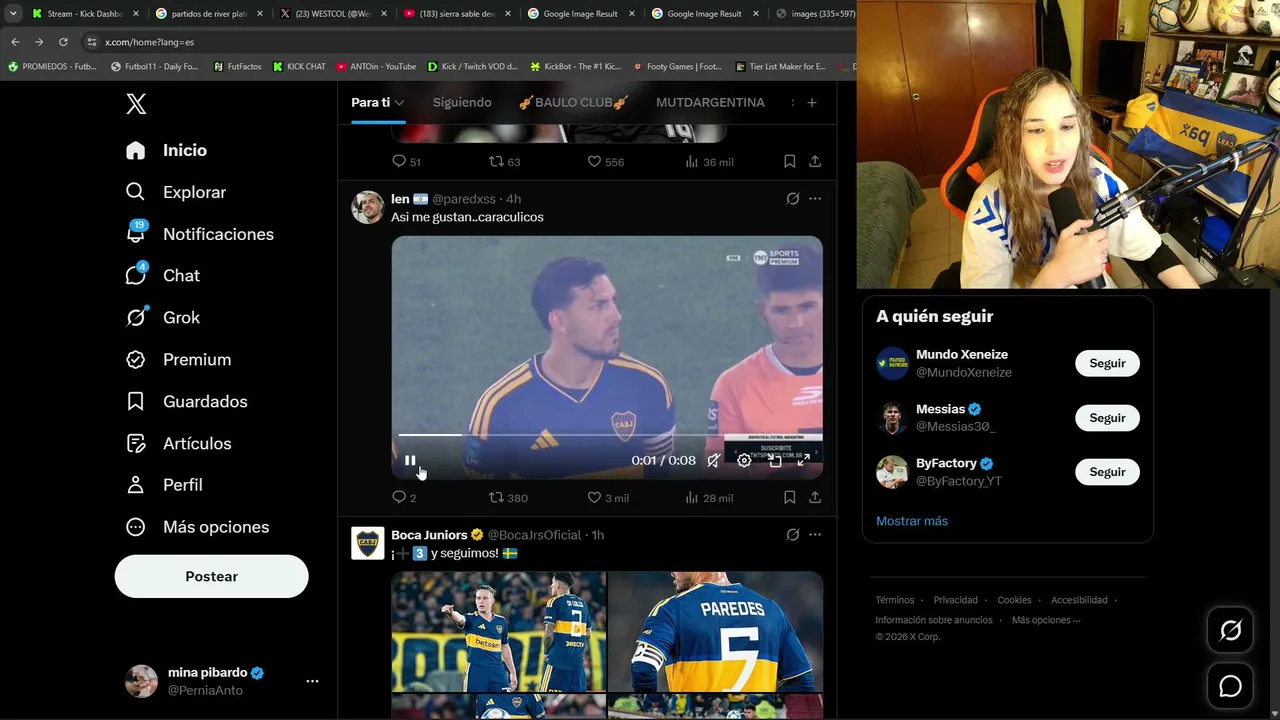Enter fullscreen on the video

[x=803, y=460]
